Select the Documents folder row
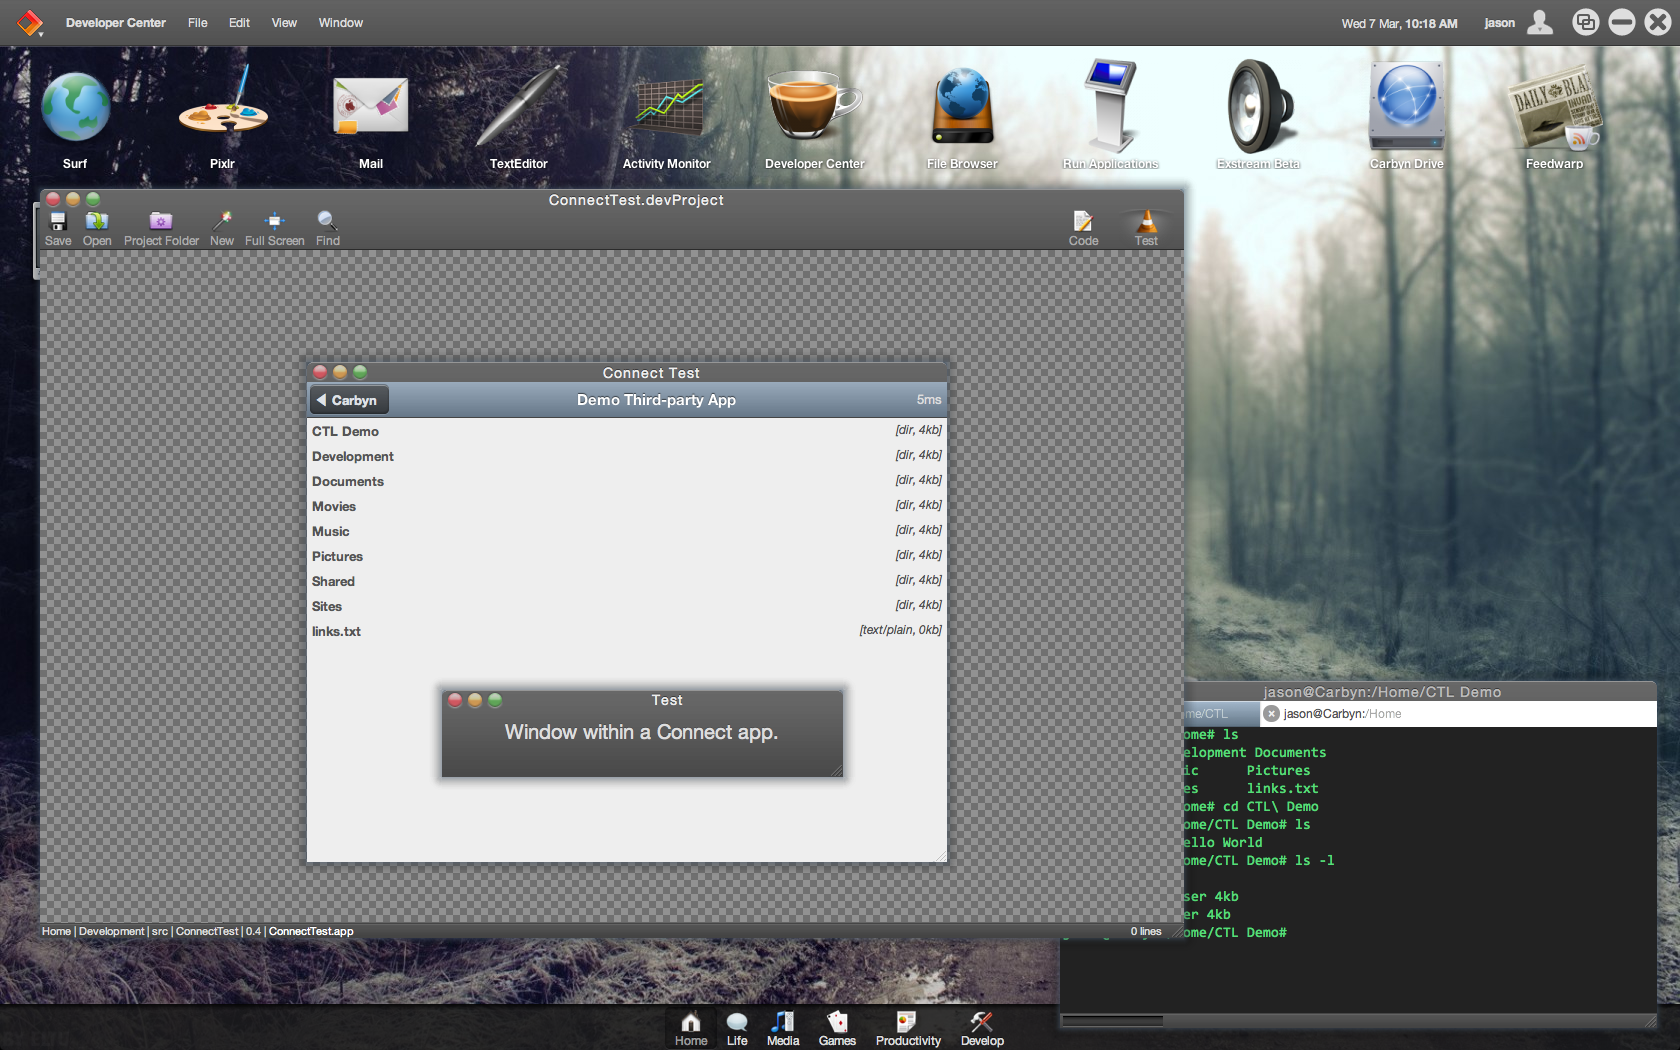Viewport: 1680px width, 1050px height. (627, 481)
